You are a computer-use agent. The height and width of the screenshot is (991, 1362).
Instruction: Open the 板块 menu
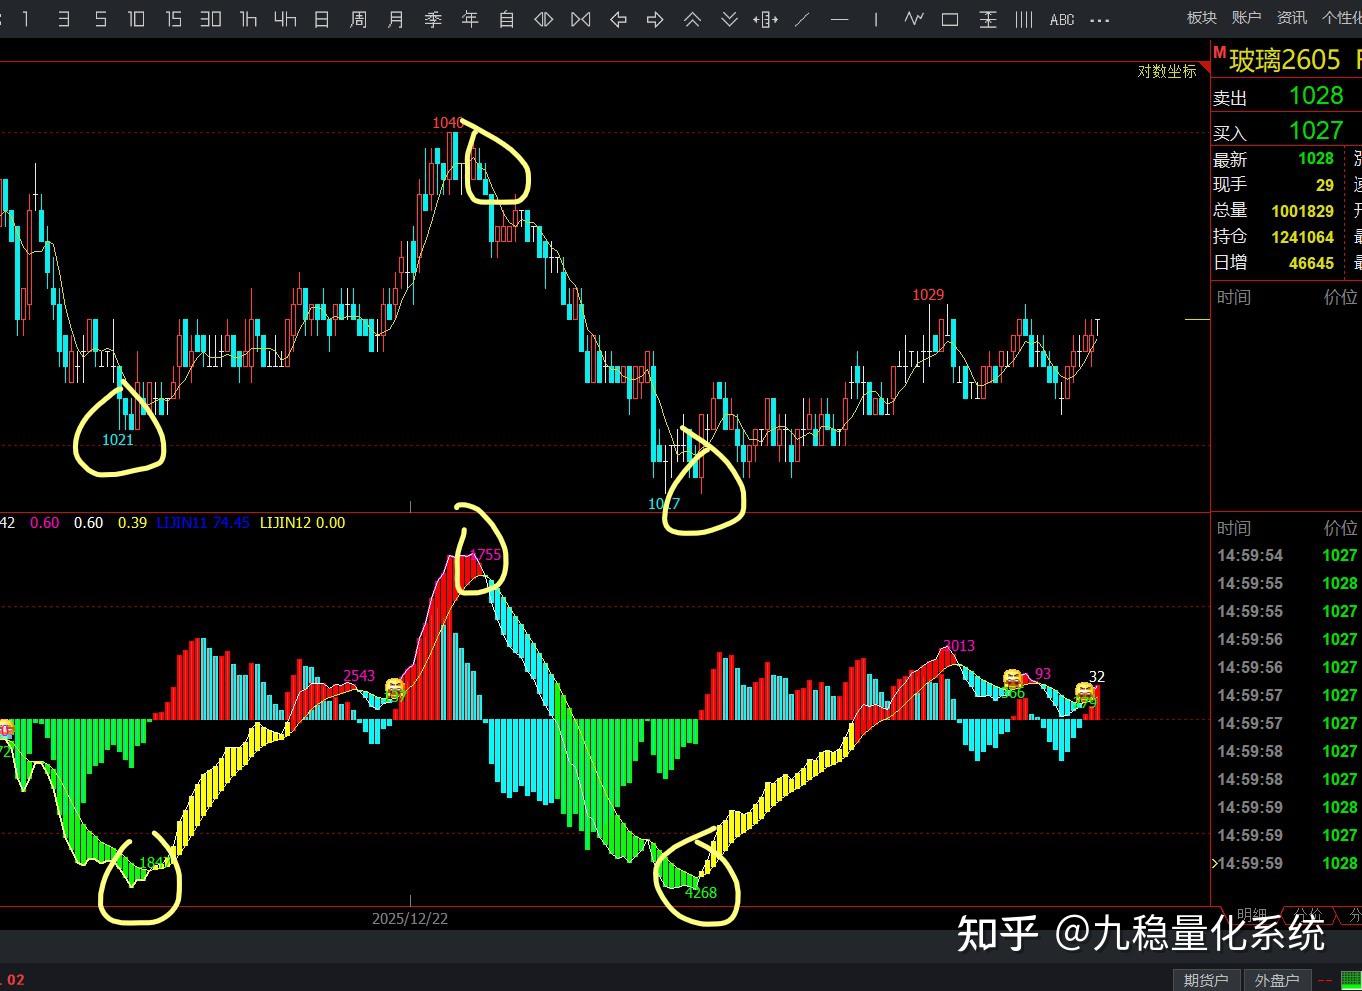[1202, 17]
